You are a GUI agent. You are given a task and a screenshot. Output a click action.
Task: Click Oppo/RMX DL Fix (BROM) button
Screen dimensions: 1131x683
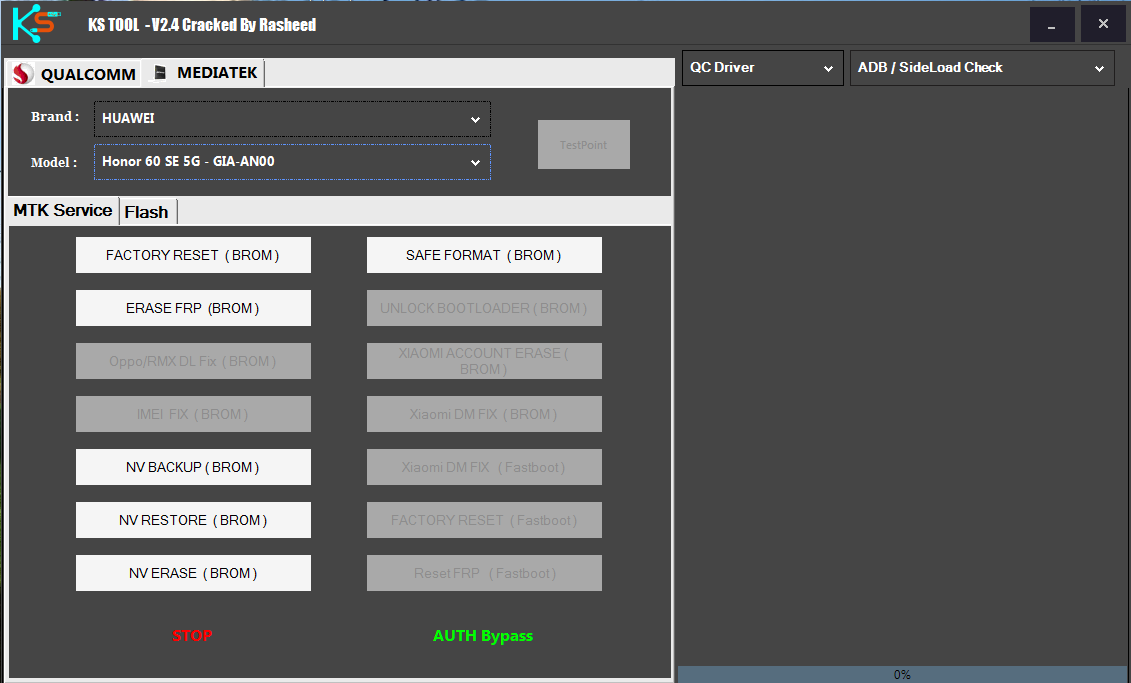[193, 361]
